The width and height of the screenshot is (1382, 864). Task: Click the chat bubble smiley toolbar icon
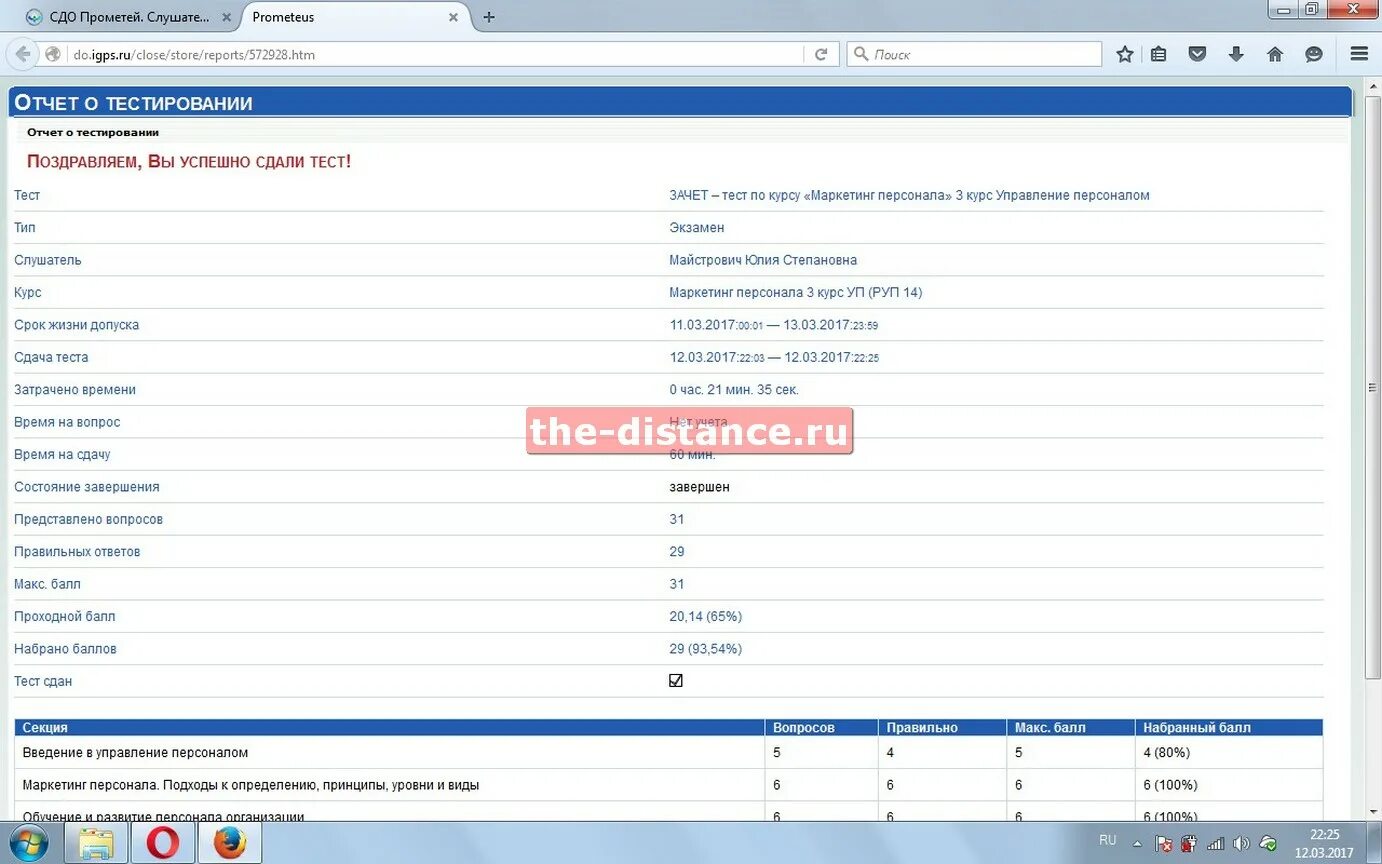pyautogui.click(x=1314, y=55)
